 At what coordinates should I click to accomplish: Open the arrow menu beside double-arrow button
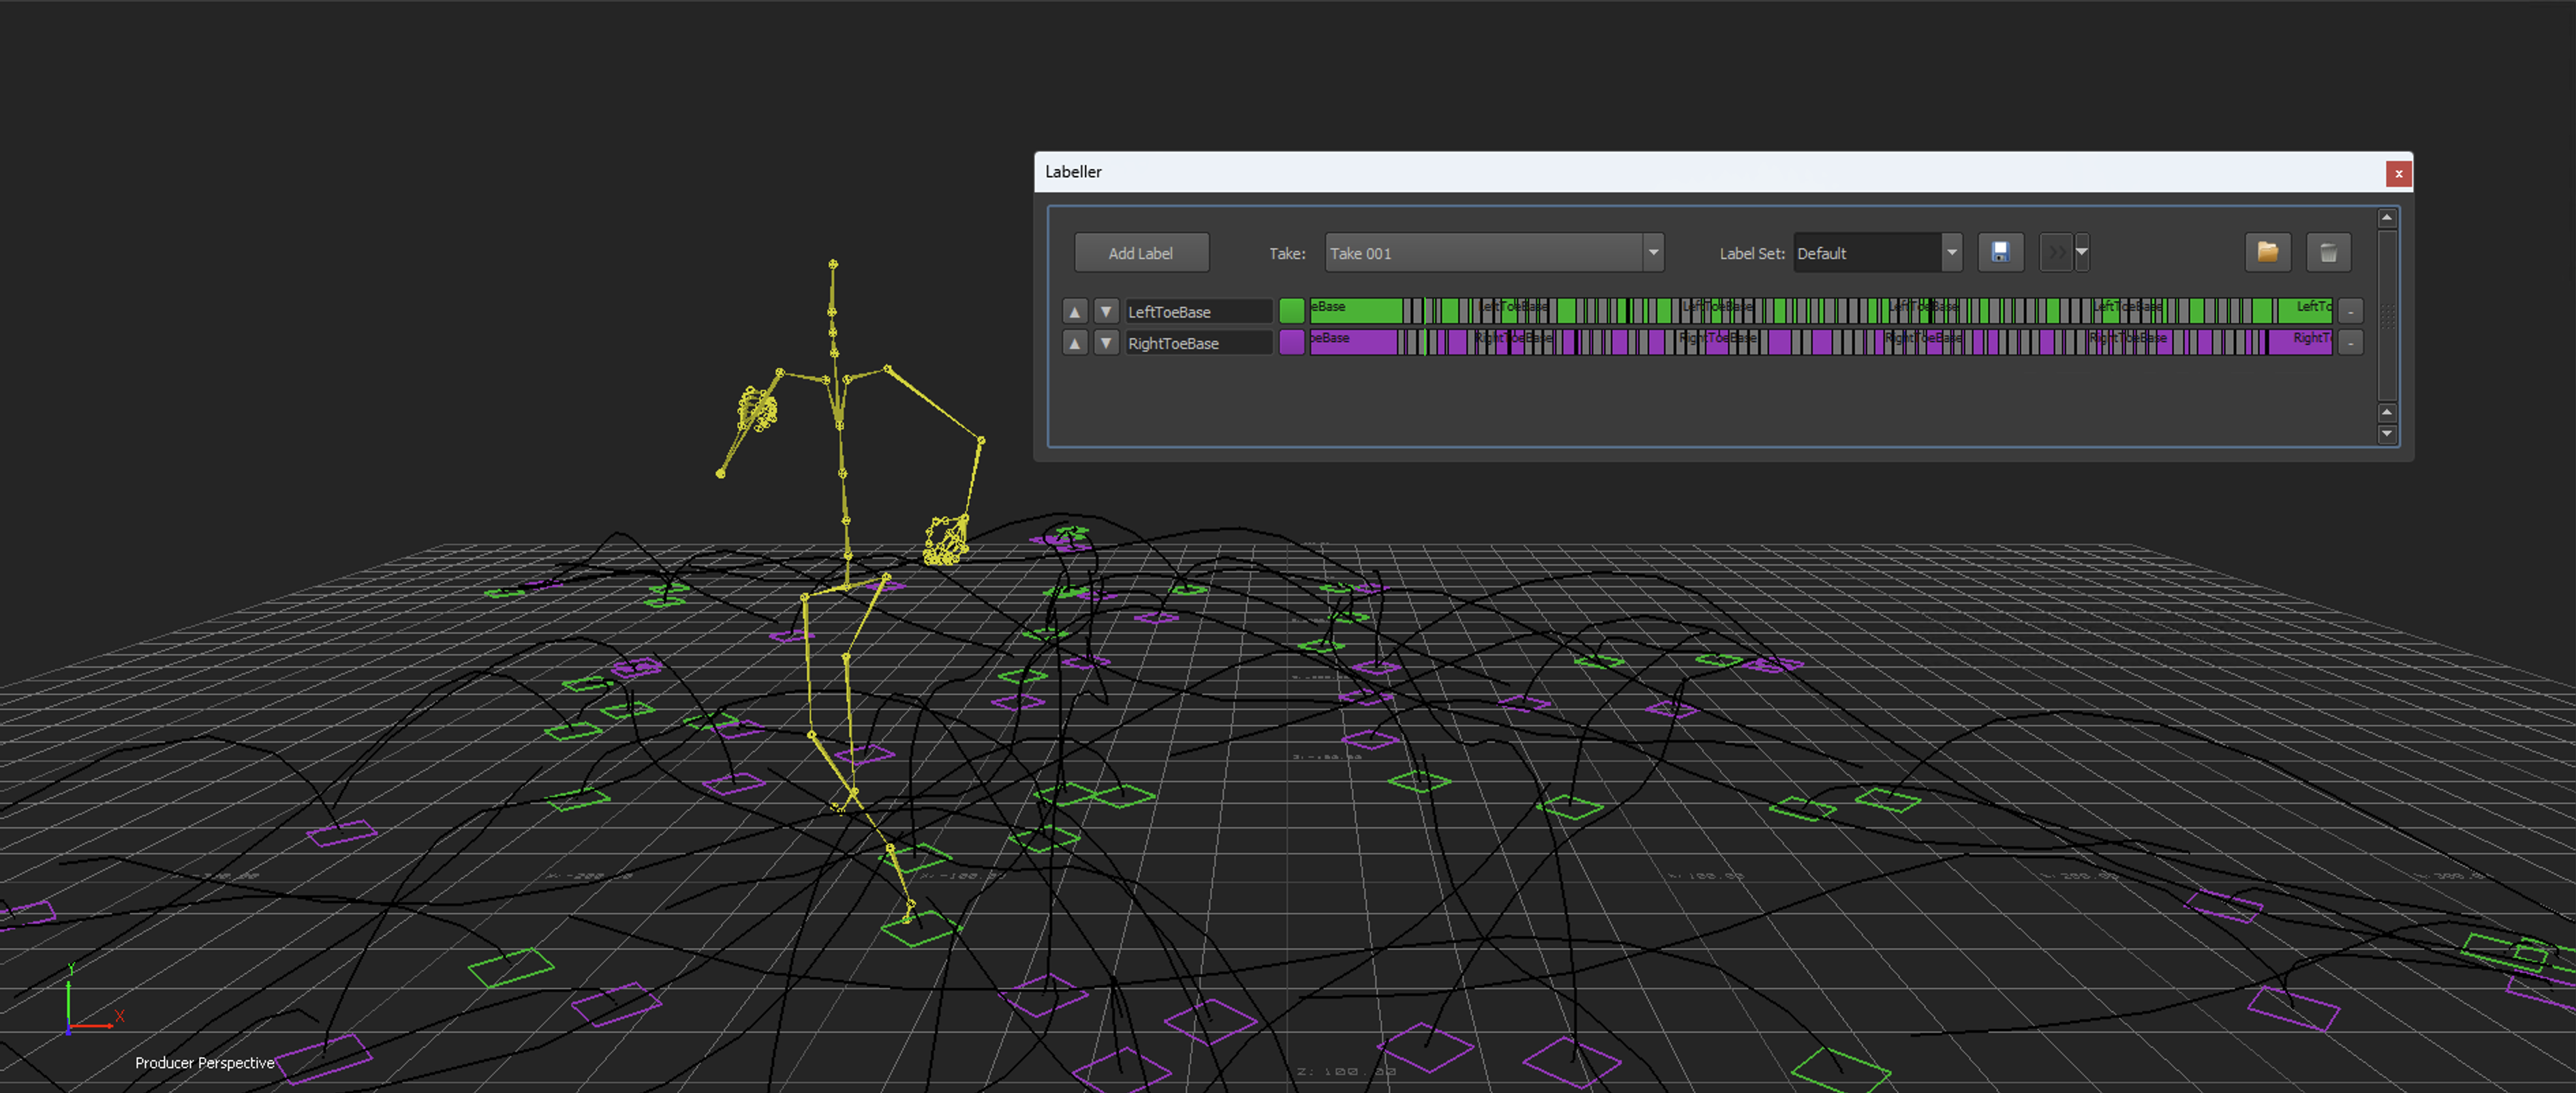2082,253
